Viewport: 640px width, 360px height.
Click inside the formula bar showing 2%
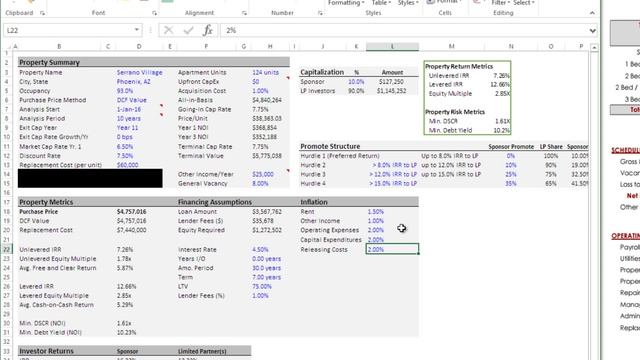tap(404, 30)
